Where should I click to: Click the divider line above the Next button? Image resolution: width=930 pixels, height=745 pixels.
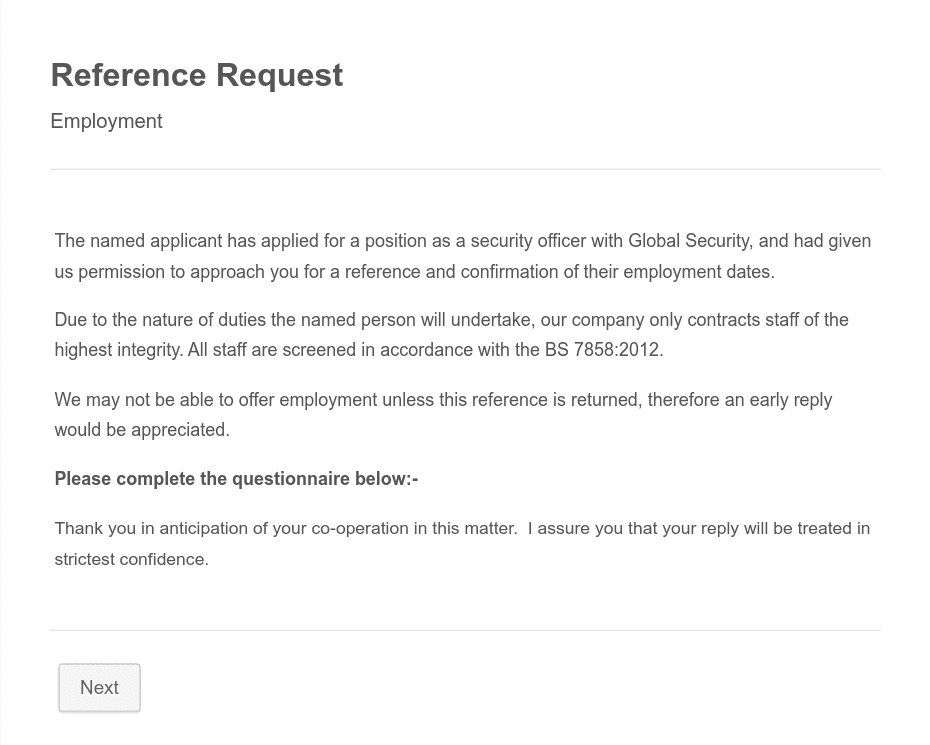(x=465, y=630)
